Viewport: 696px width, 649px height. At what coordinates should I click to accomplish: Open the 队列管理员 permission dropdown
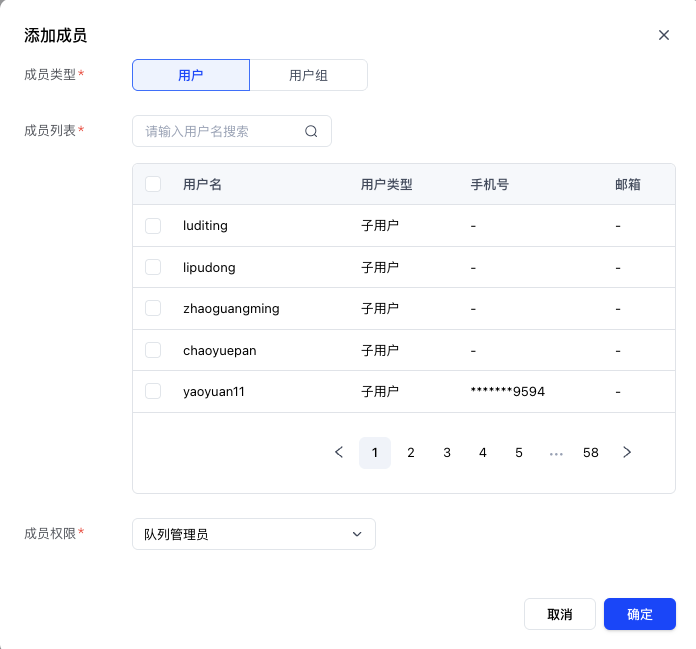point(254,534)
